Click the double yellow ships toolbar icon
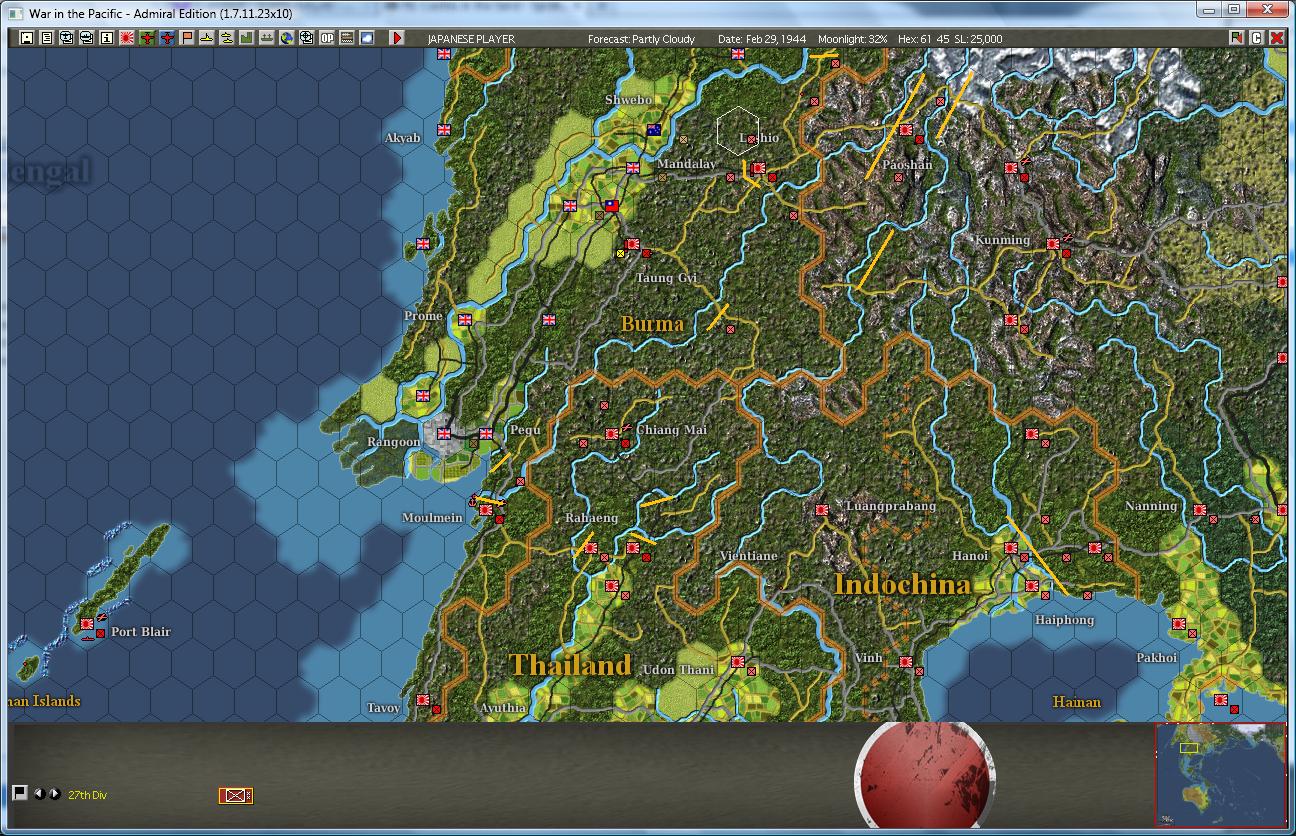Viewport: 1296px width, 836px height. tap(227, 38)
